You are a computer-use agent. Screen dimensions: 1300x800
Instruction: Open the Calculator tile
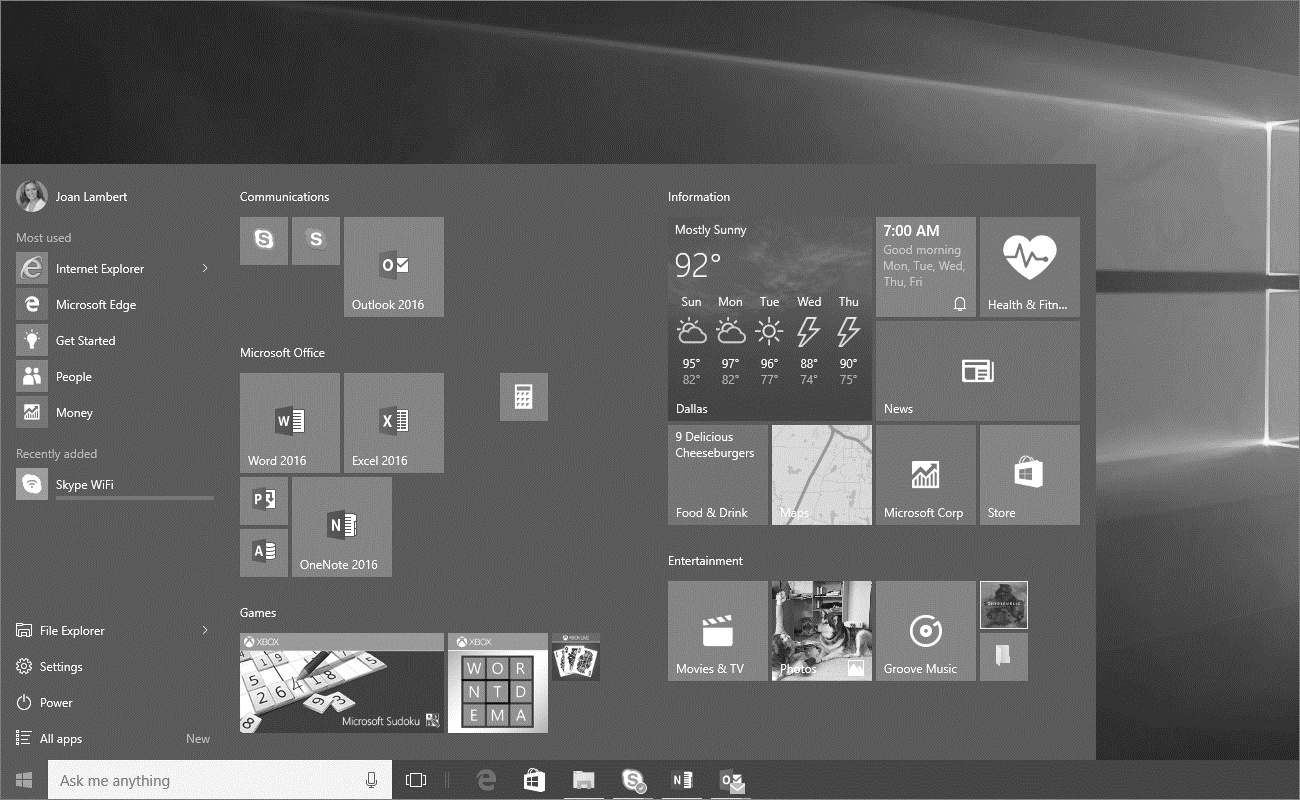524,397
